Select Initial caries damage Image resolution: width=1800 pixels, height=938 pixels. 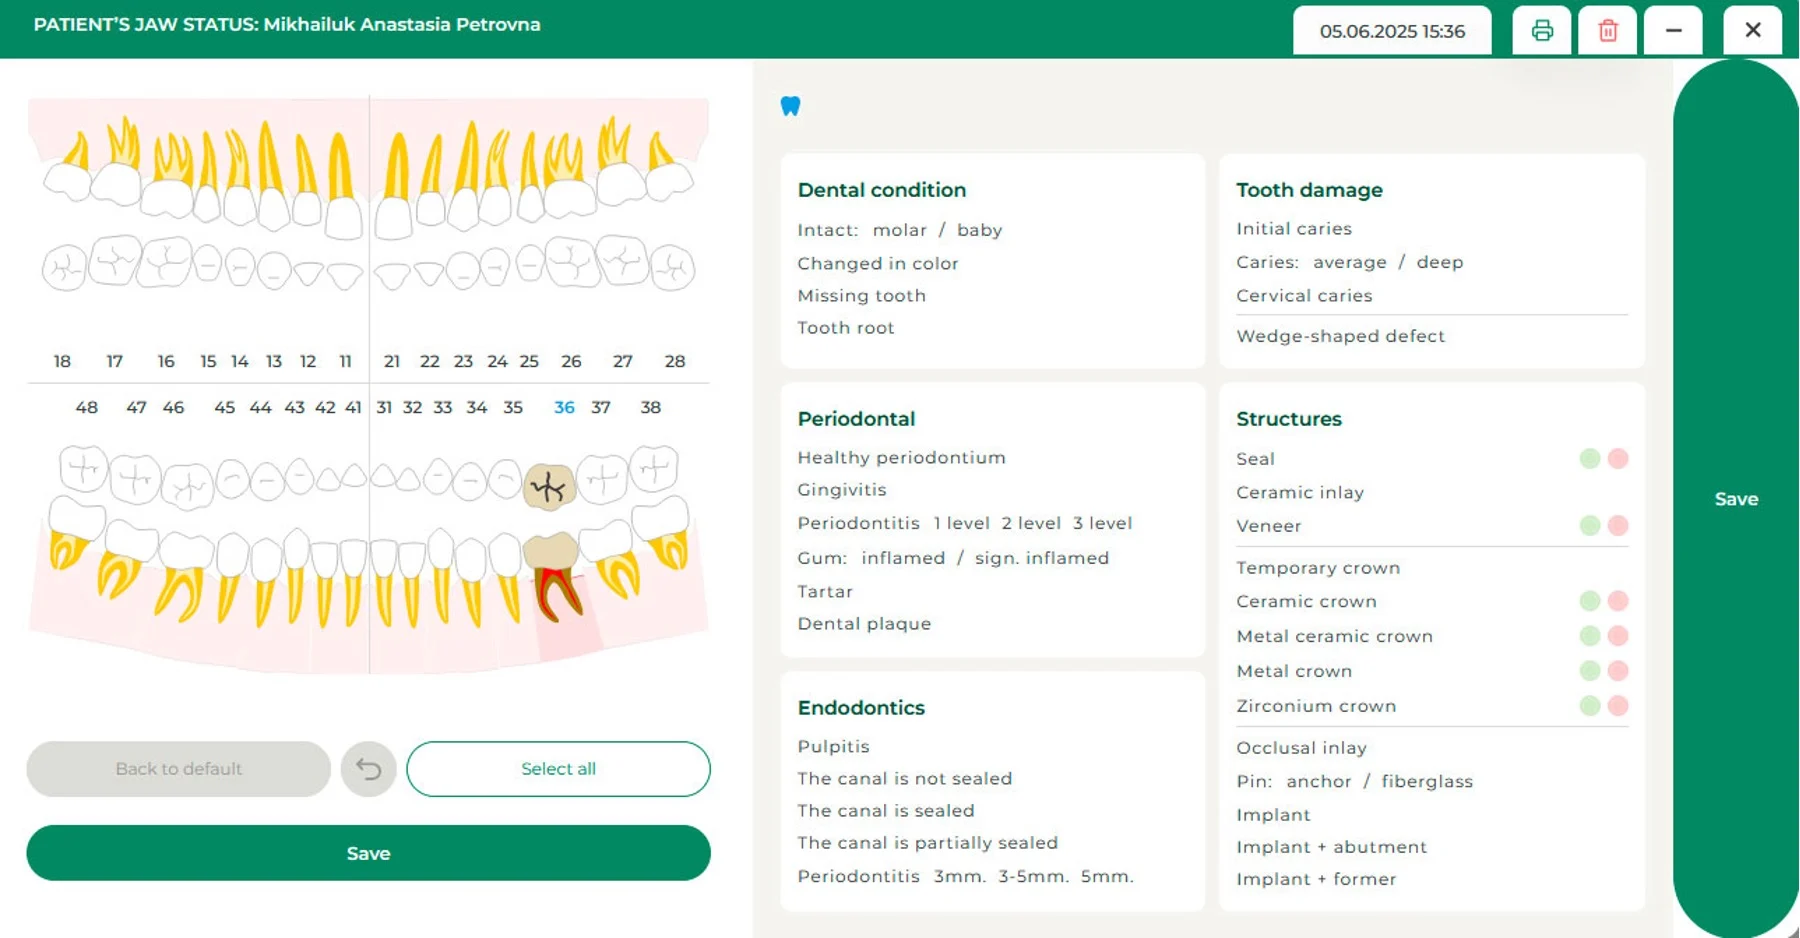[1294, 229]
